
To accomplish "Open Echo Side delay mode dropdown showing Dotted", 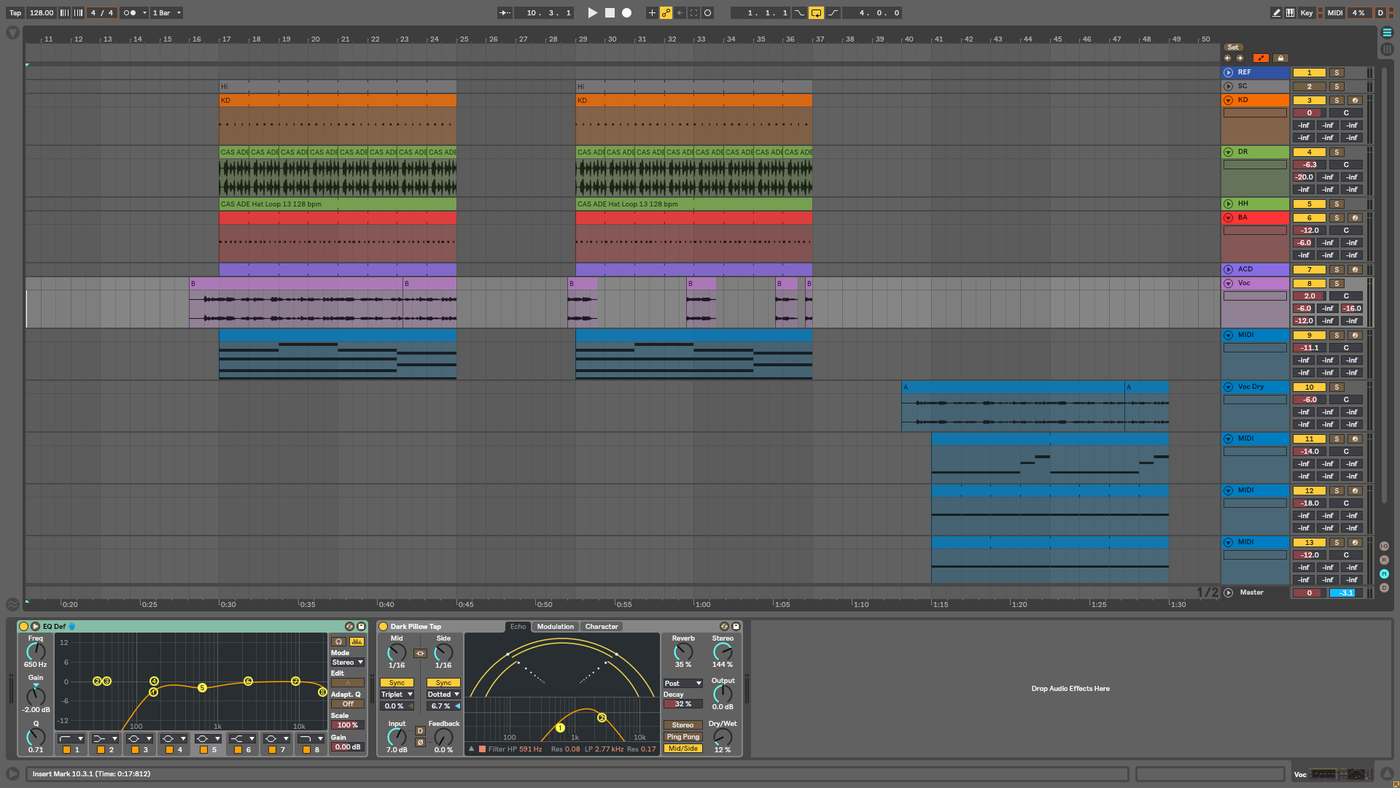I will pos(443,694).
